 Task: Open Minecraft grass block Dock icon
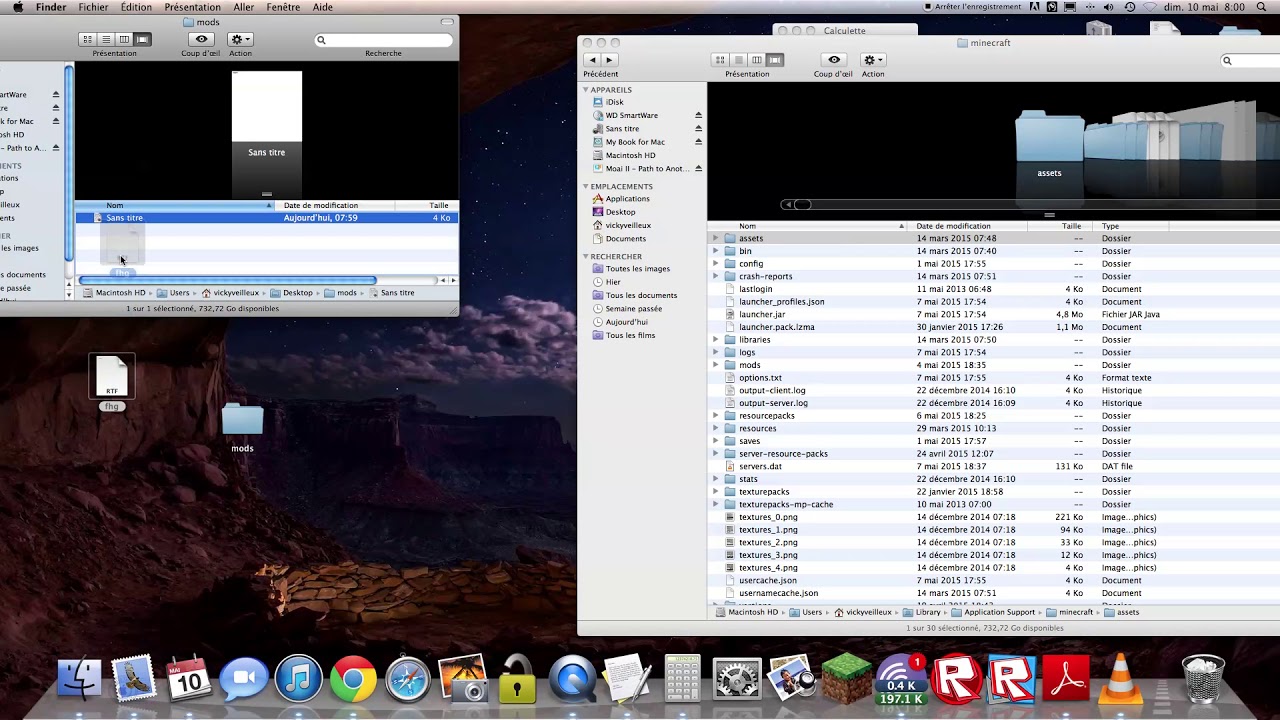pos(846,677)
